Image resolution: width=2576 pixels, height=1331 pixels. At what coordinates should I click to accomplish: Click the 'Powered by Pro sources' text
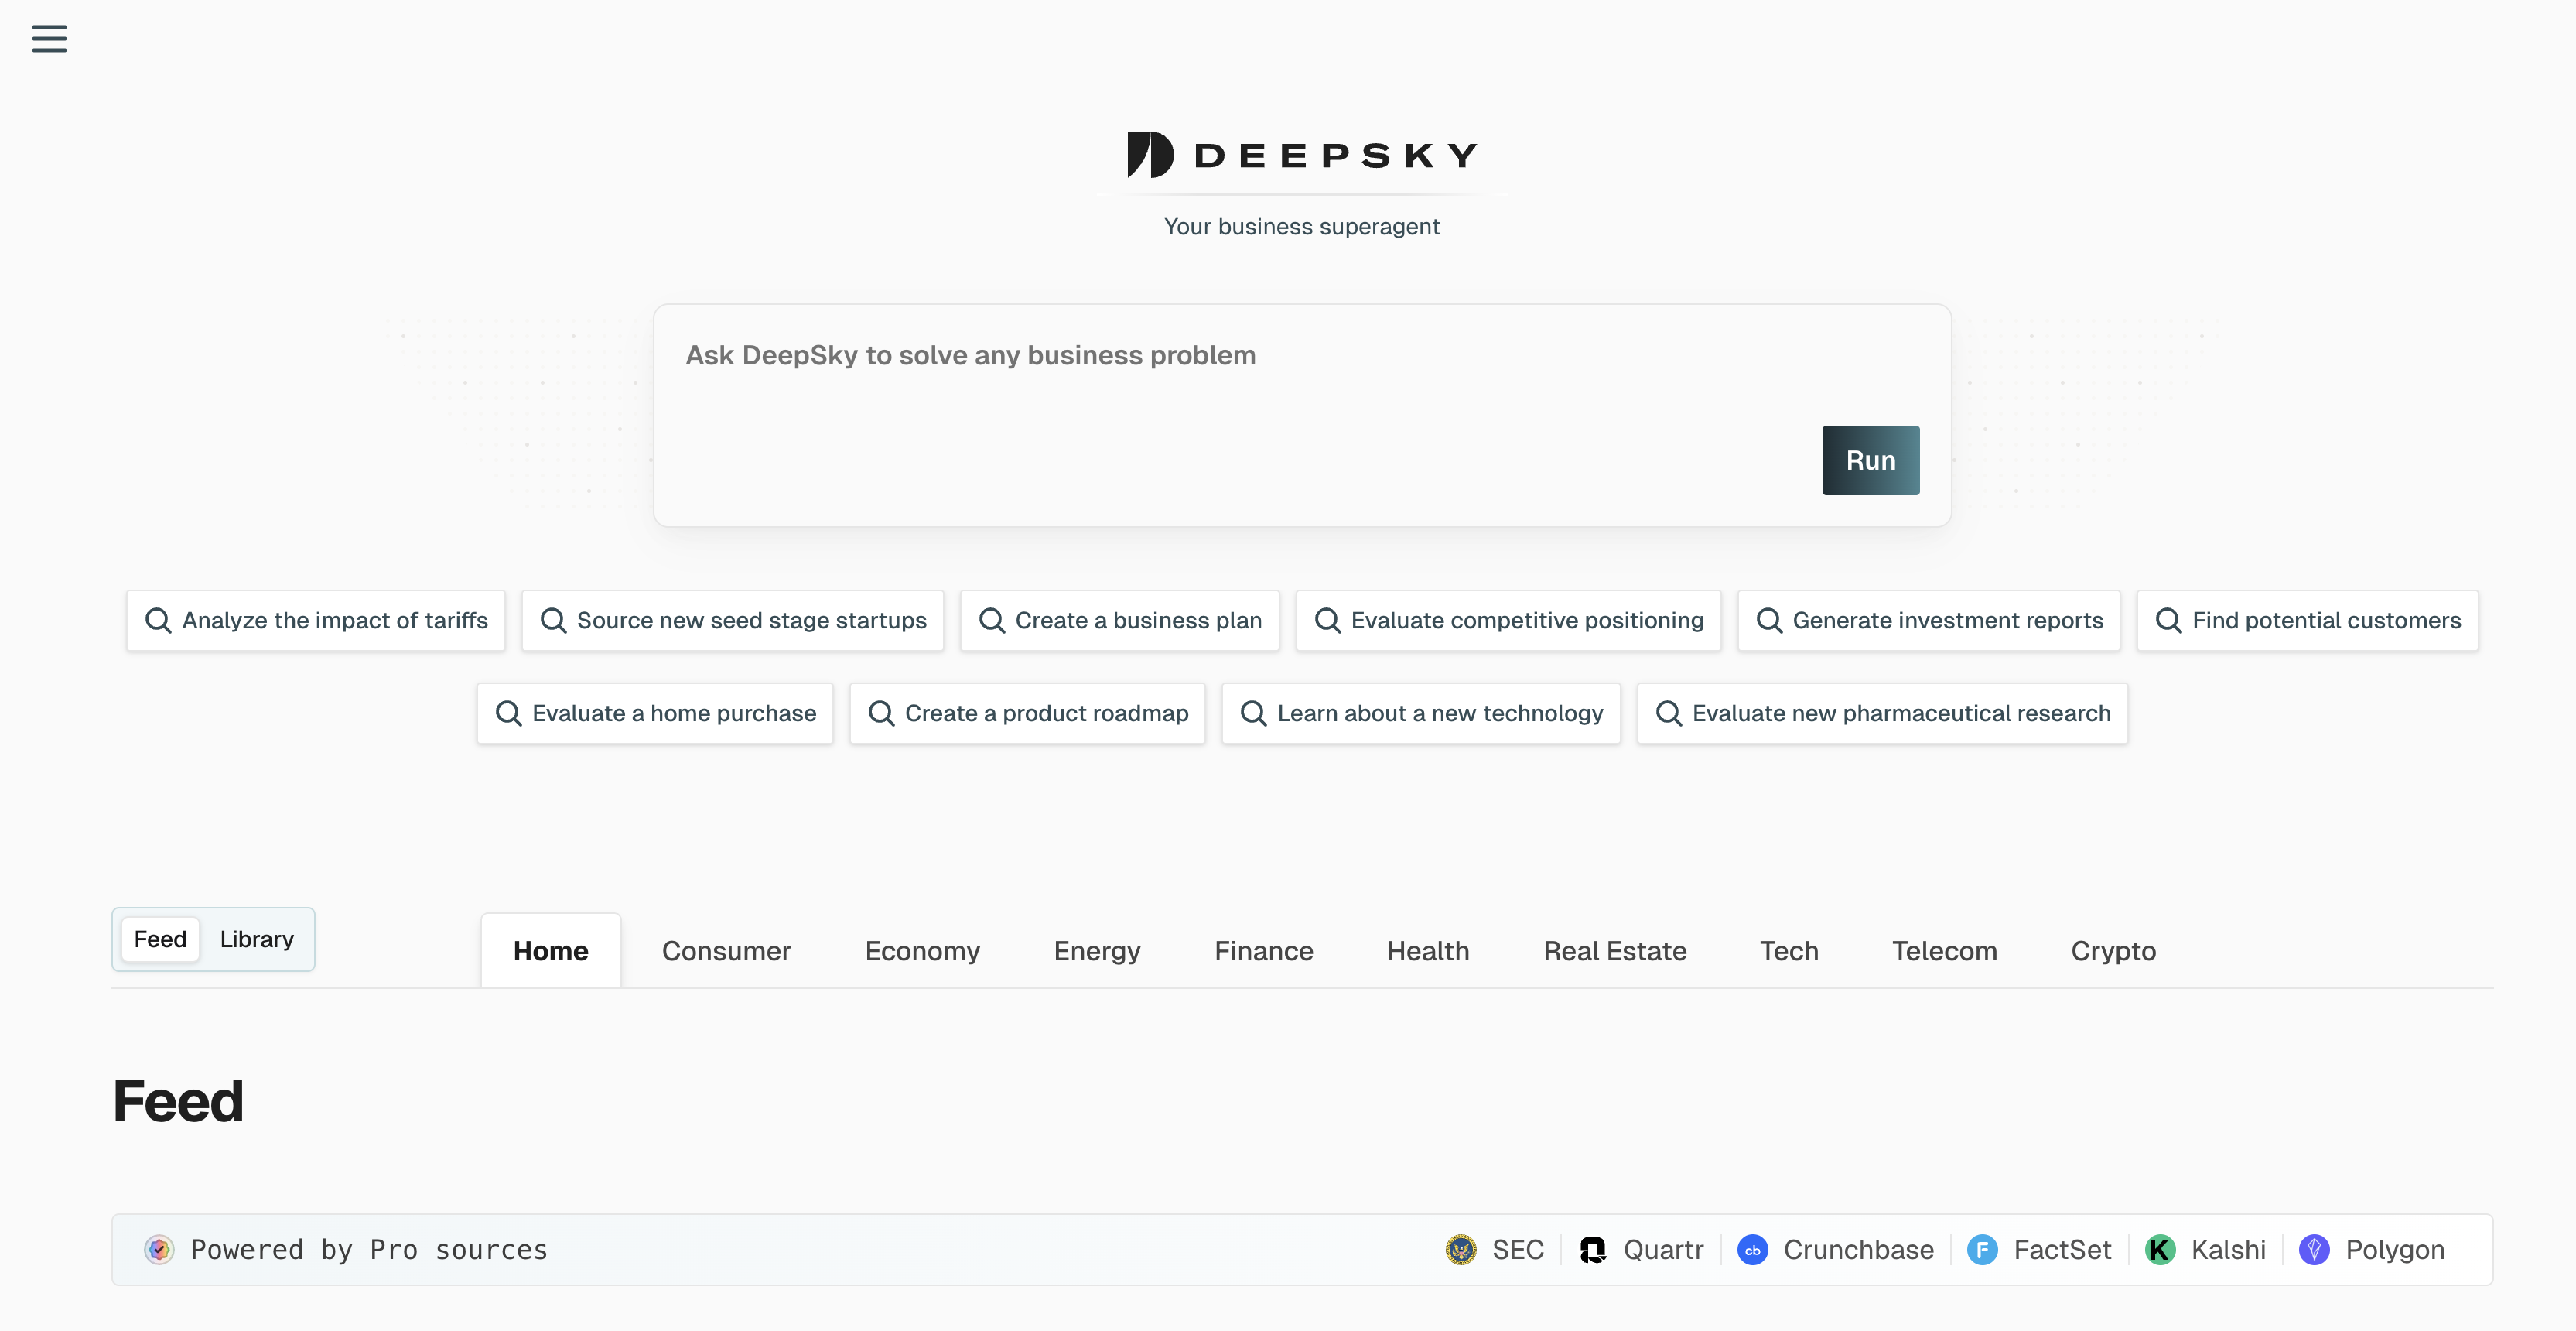pos(369,1250)
